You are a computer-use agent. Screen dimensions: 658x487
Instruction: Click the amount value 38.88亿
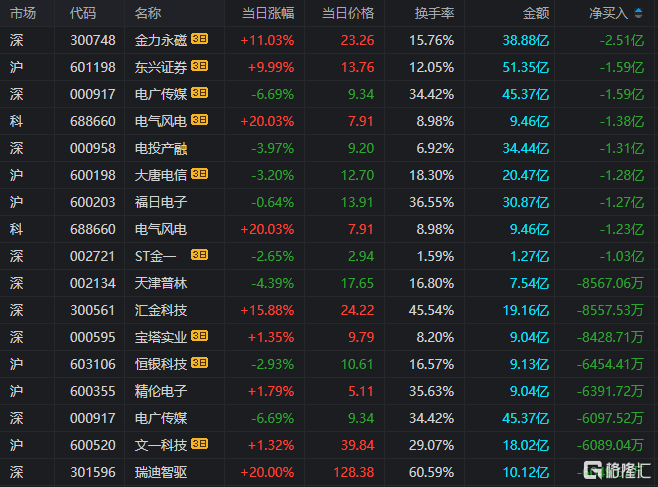(526, 40)
